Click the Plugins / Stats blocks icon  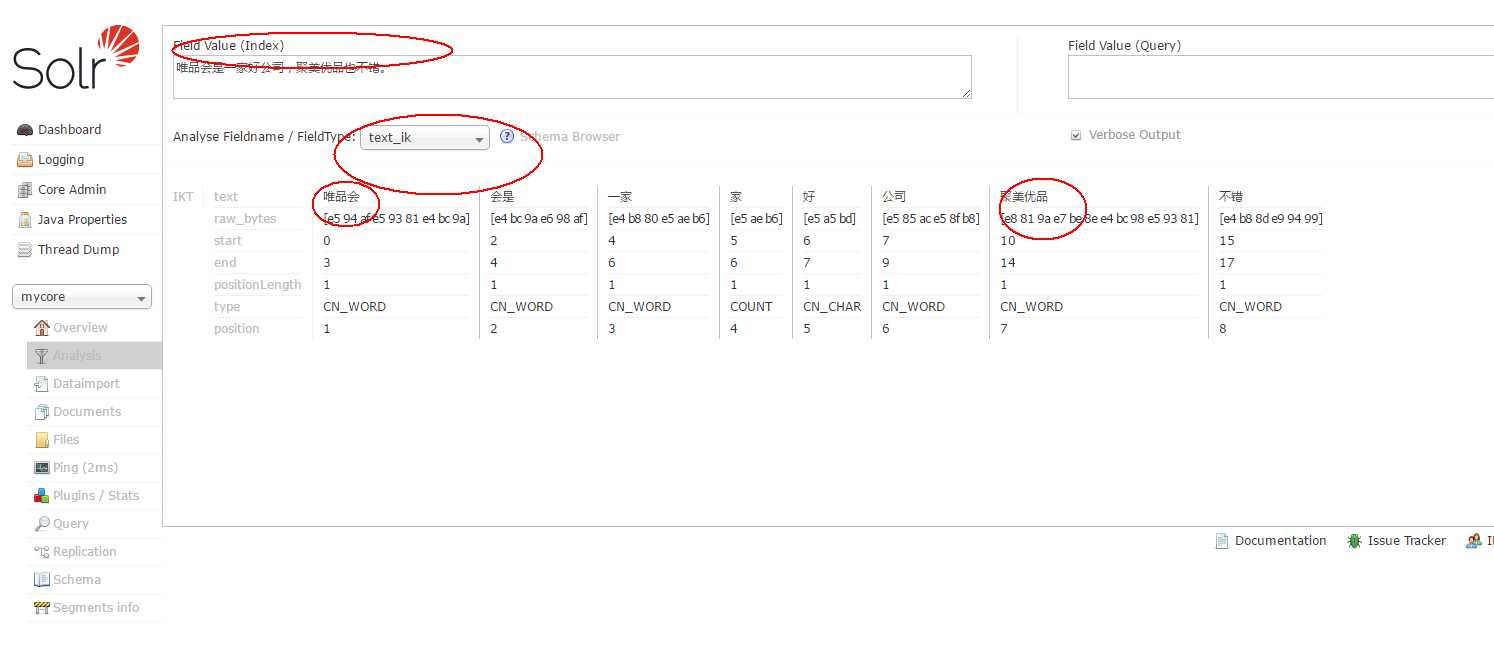41,496
